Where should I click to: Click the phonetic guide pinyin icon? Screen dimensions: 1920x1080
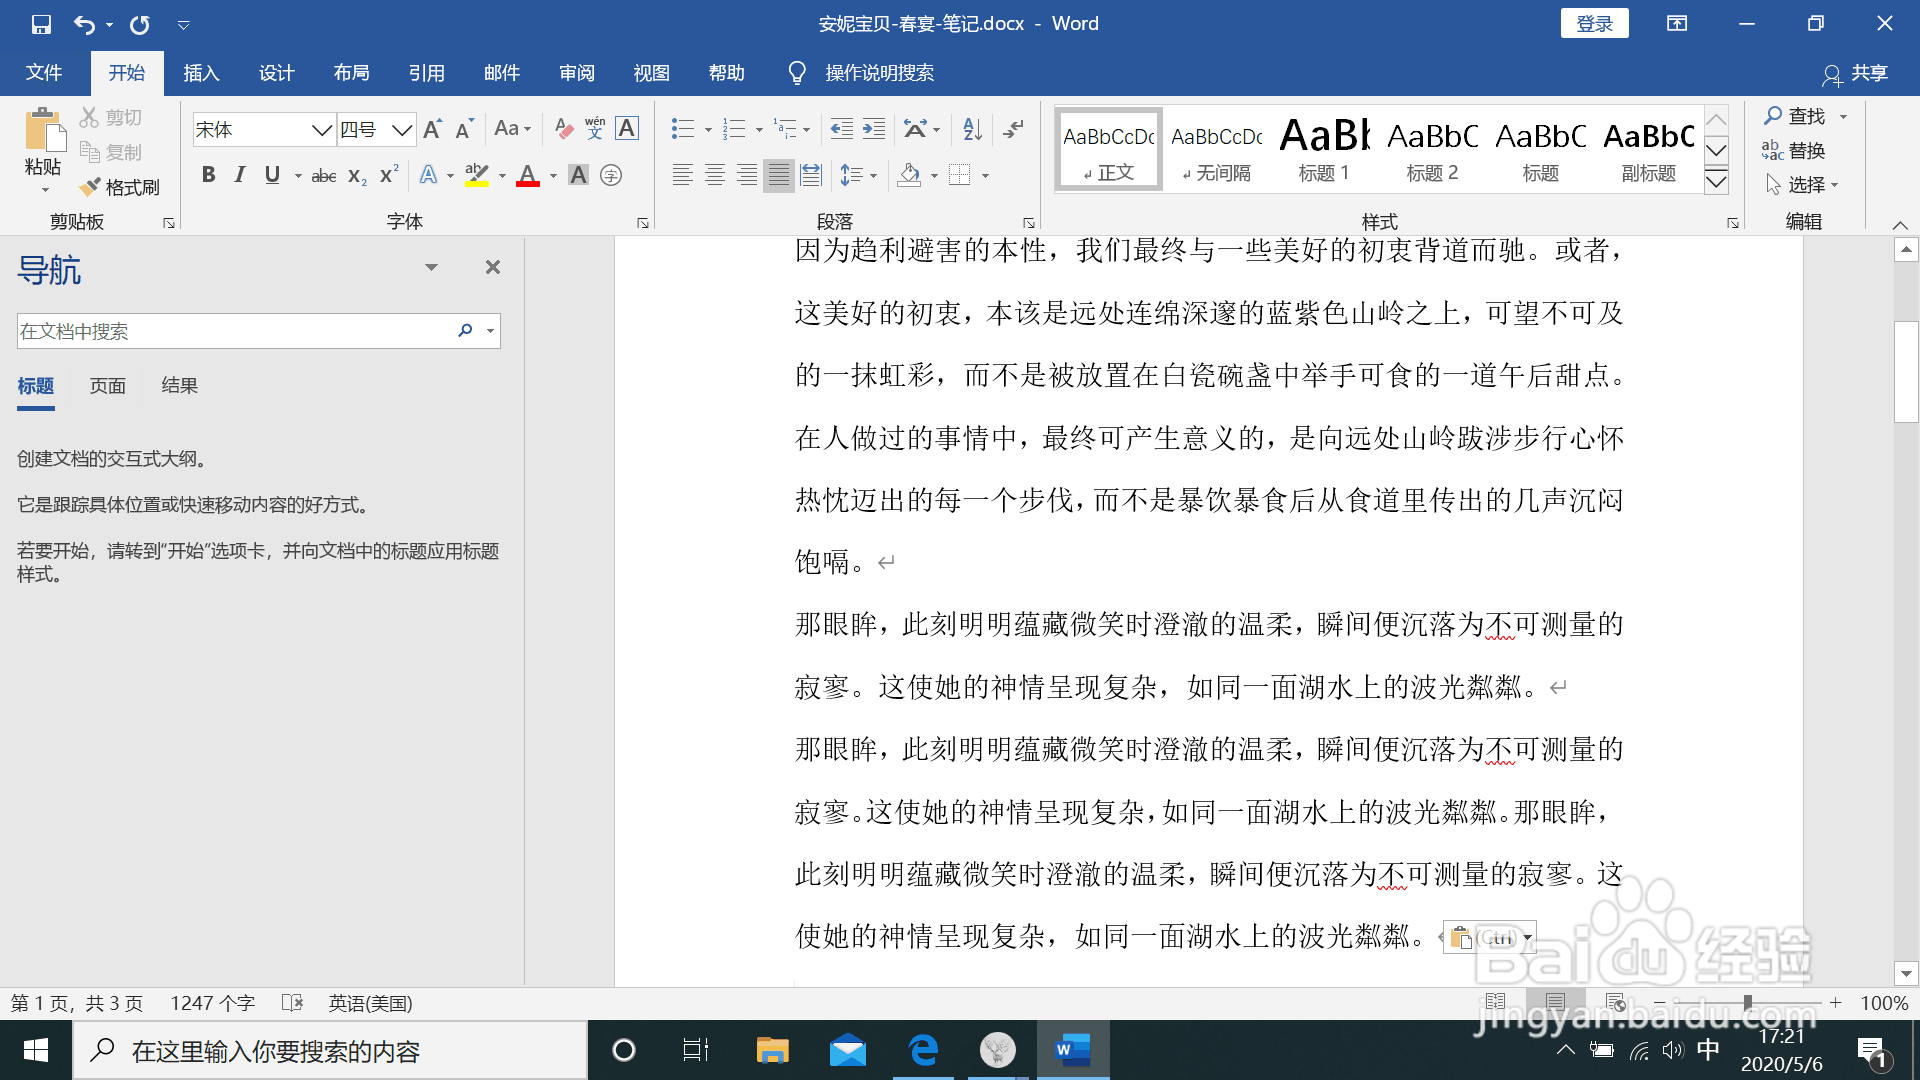593,129
